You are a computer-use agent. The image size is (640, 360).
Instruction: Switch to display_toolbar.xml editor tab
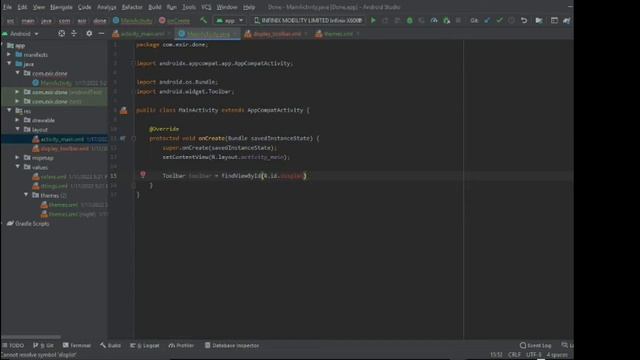pos(276,34)
